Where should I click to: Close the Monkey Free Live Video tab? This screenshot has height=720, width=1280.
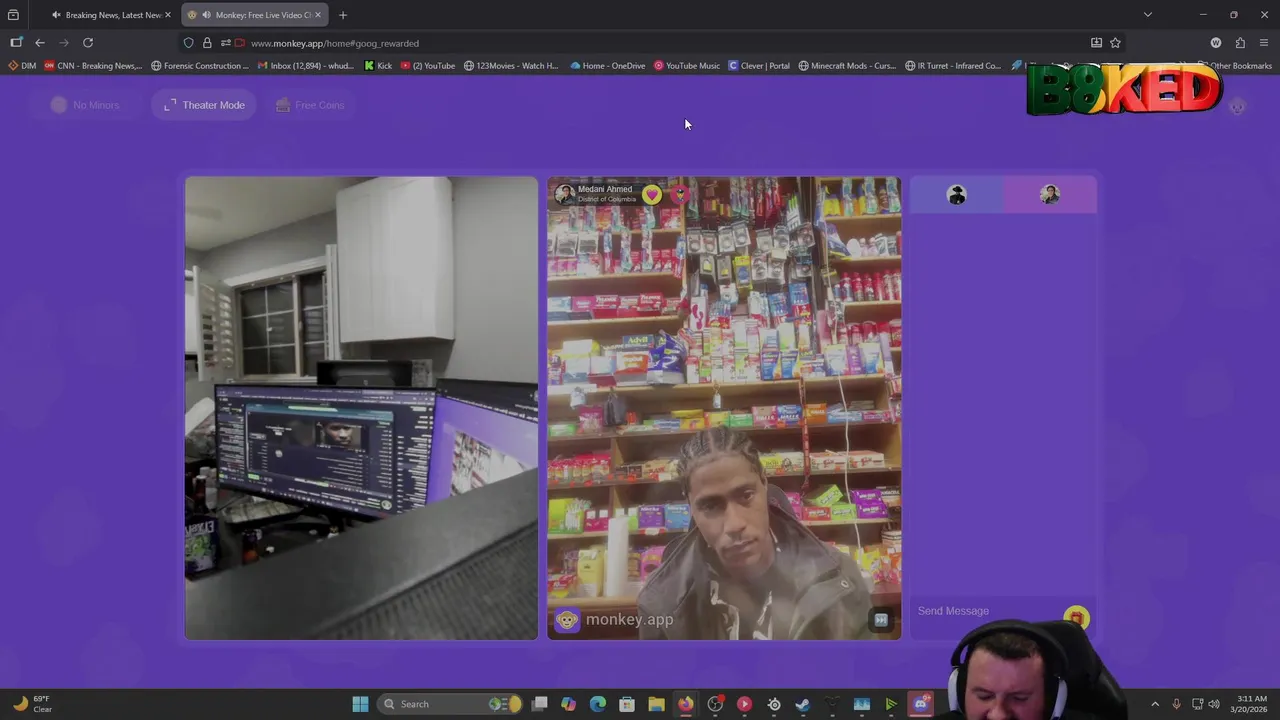[x=319, y=15]
